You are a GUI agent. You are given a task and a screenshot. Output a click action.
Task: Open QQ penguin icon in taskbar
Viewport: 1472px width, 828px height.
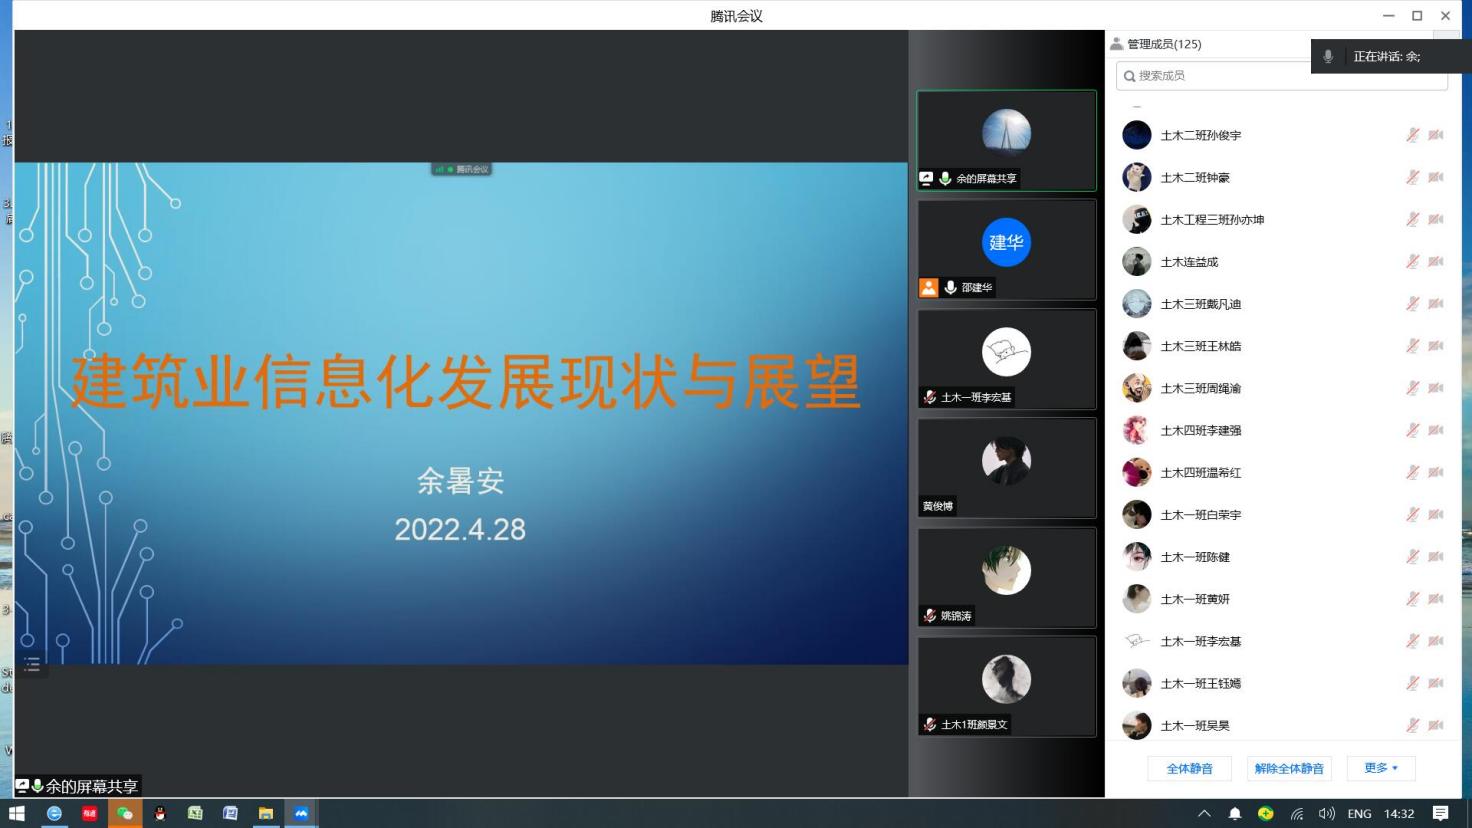click(x=160, y=813)
